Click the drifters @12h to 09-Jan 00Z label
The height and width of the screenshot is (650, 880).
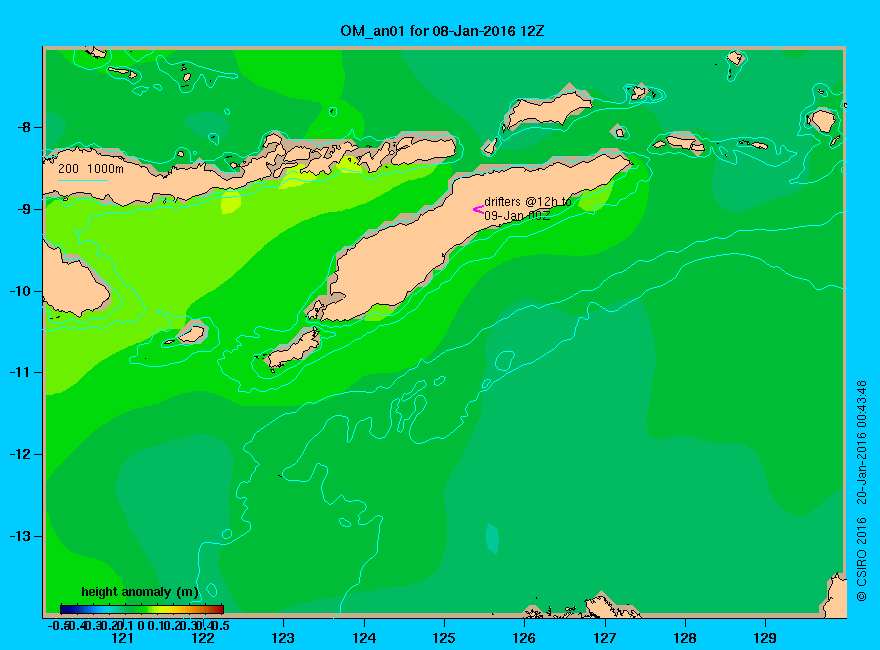pyautogui.click(x=528, y=208)
